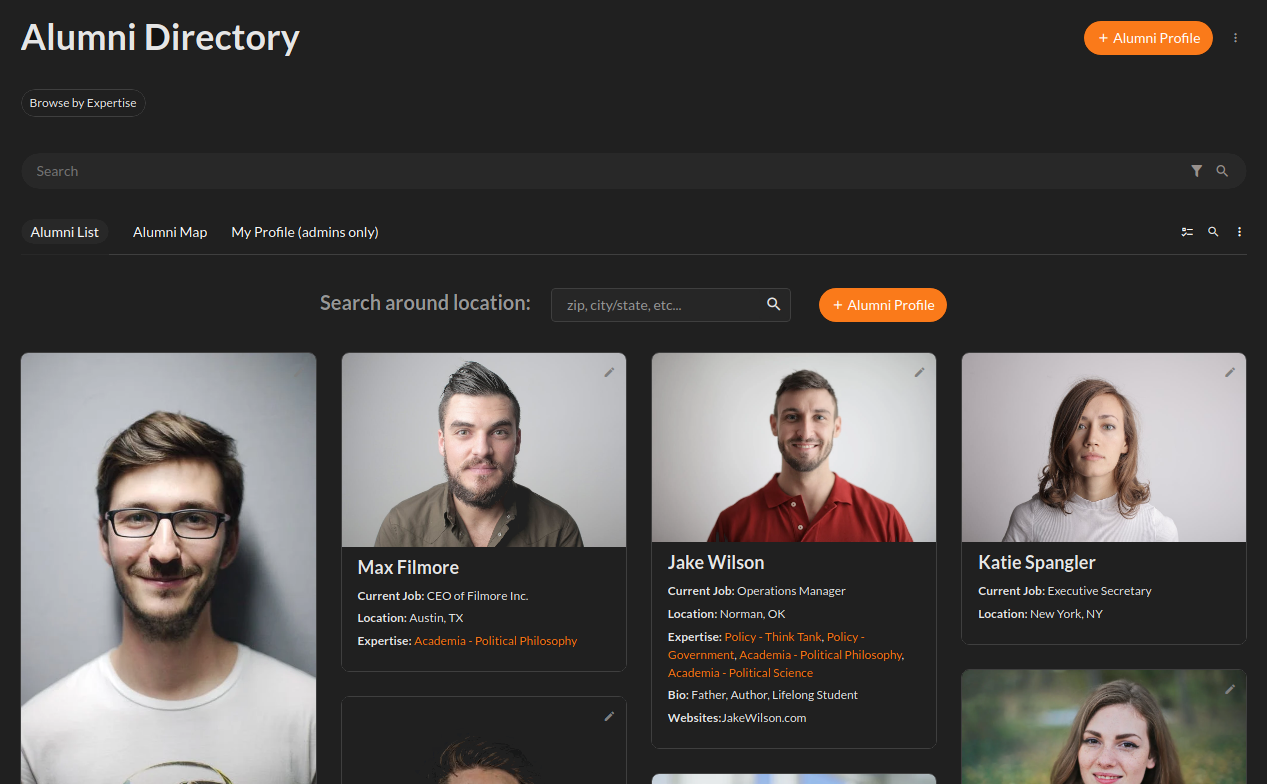Click the search icon in tab bar

click(x=1213, y=232)
